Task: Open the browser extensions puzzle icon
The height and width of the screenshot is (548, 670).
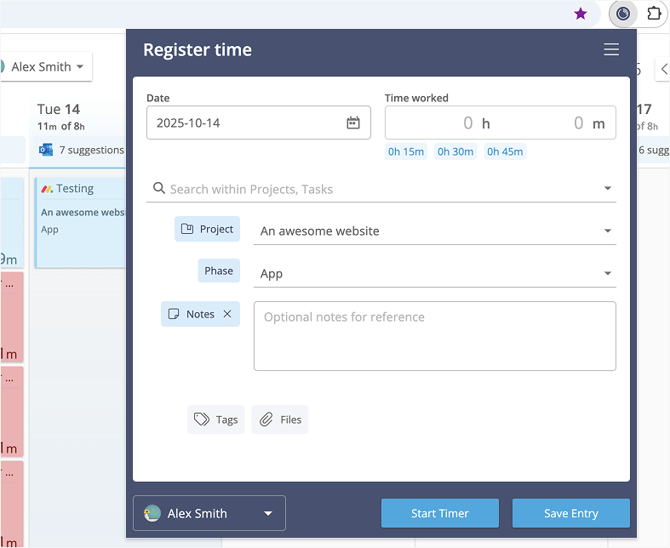Action: [656, 14]
